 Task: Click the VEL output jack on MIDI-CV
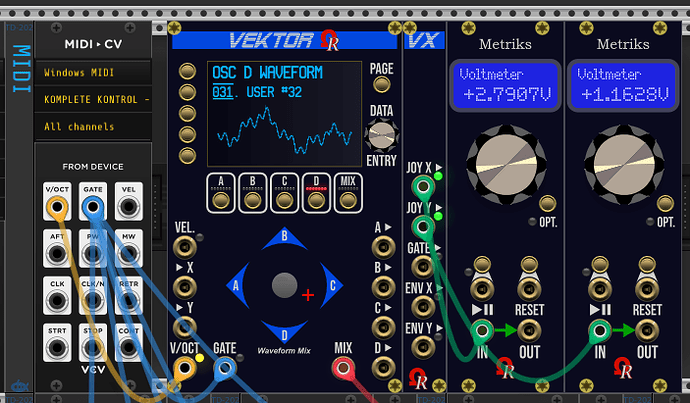128,206
